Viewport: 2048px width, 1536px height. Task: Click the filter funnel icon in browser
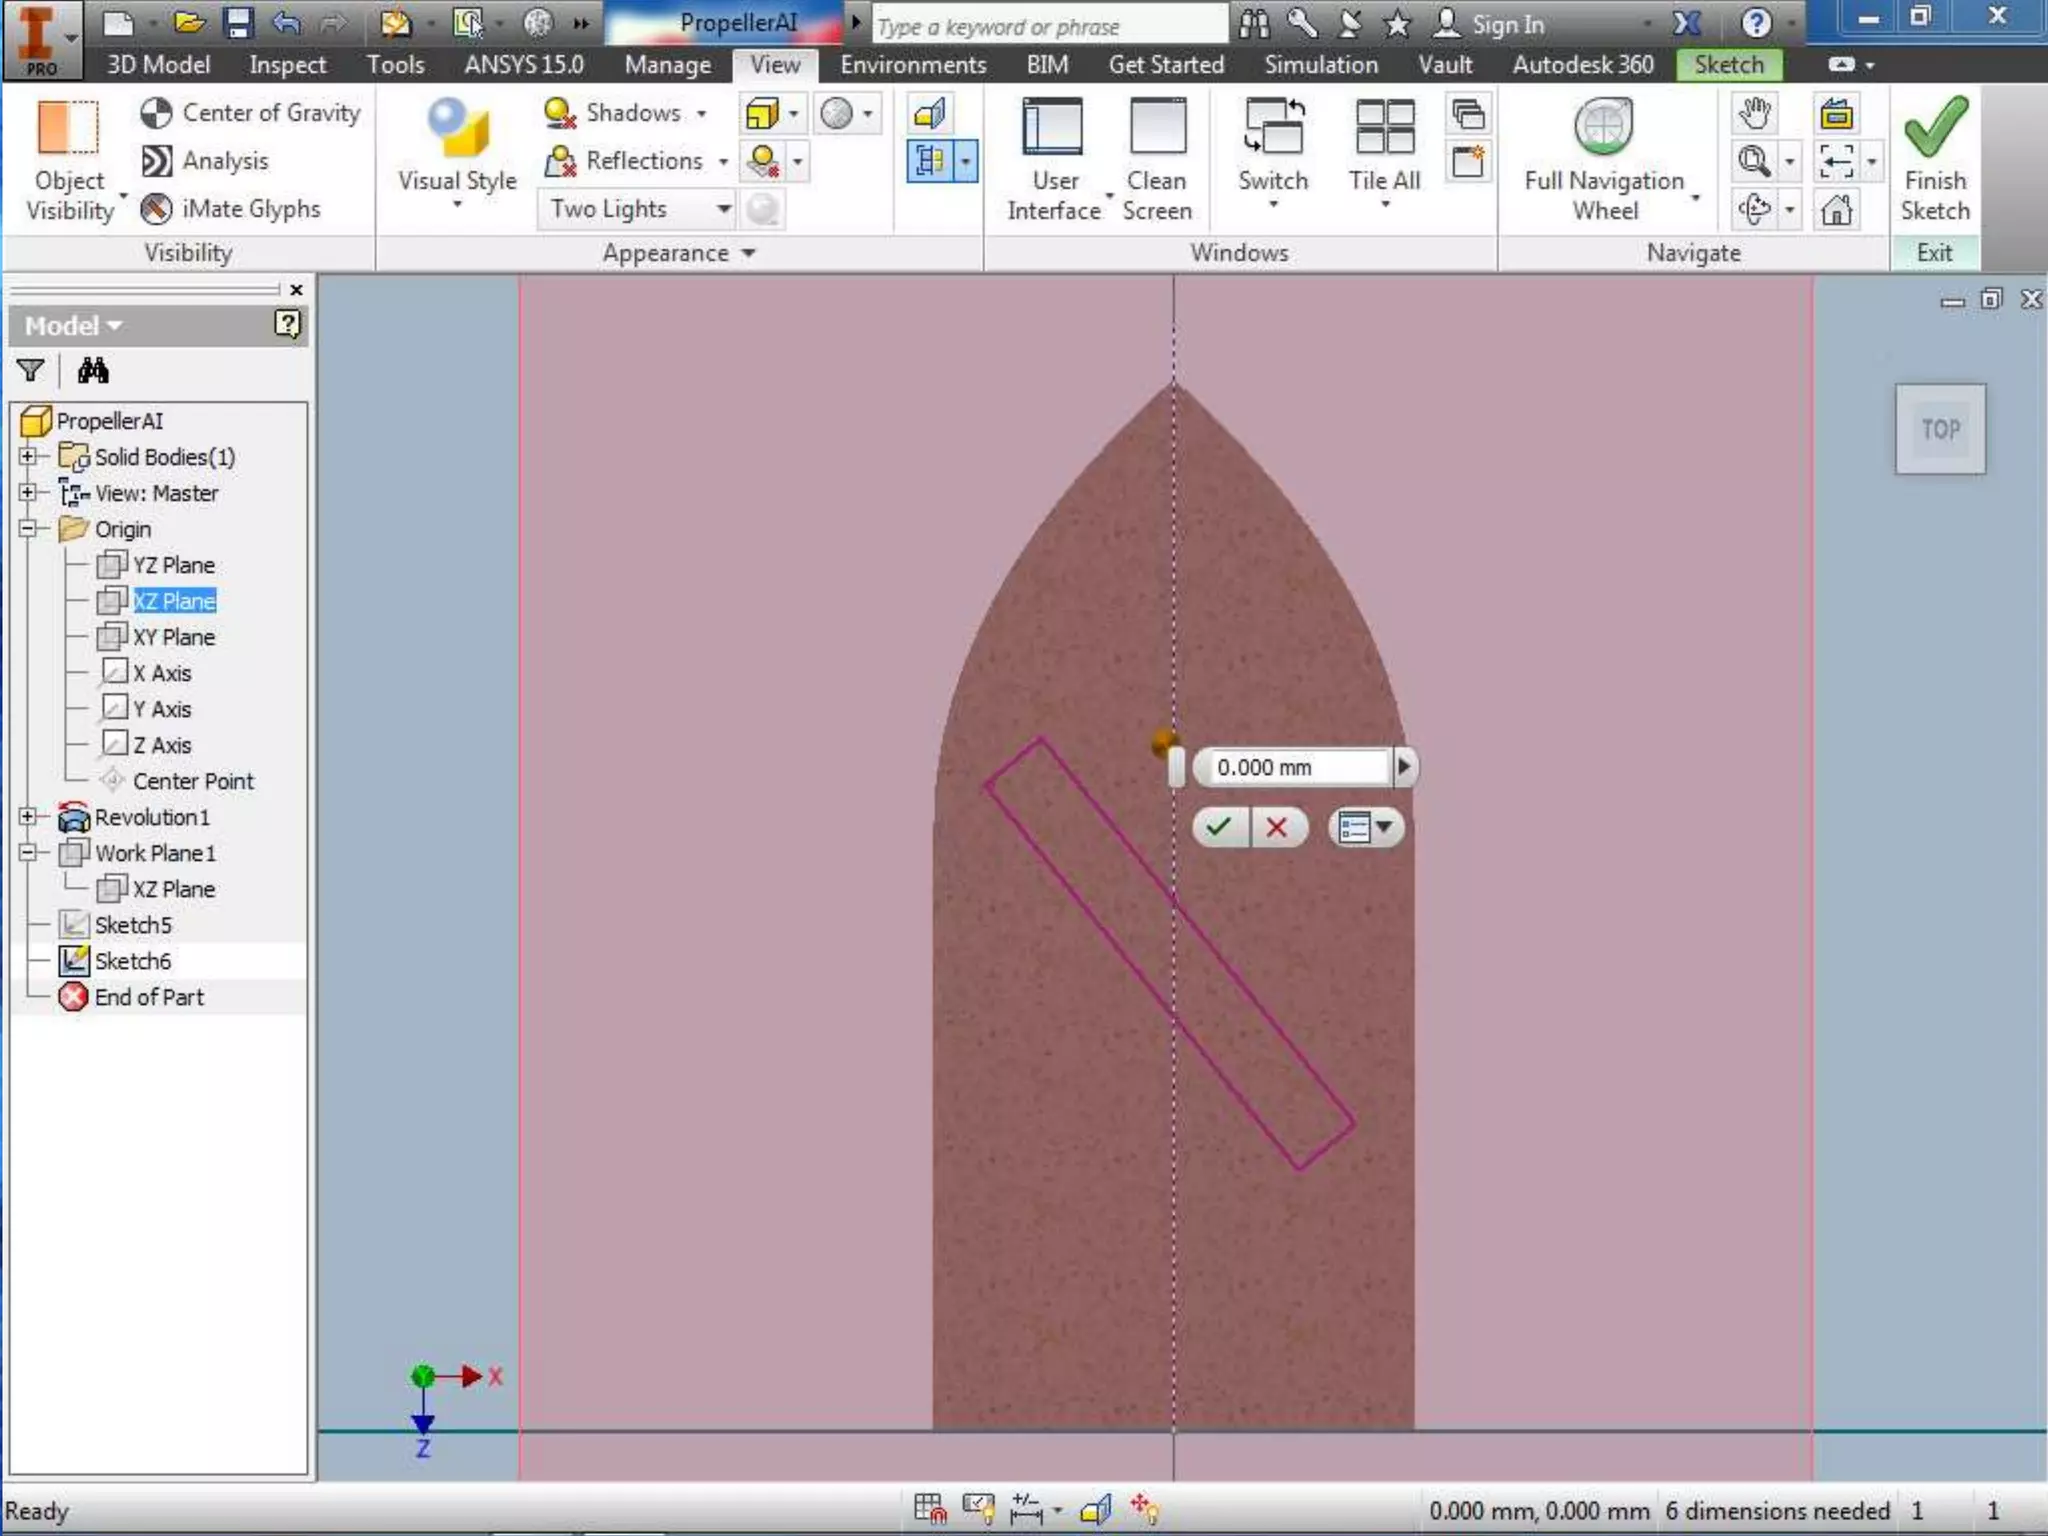[30, 371]
